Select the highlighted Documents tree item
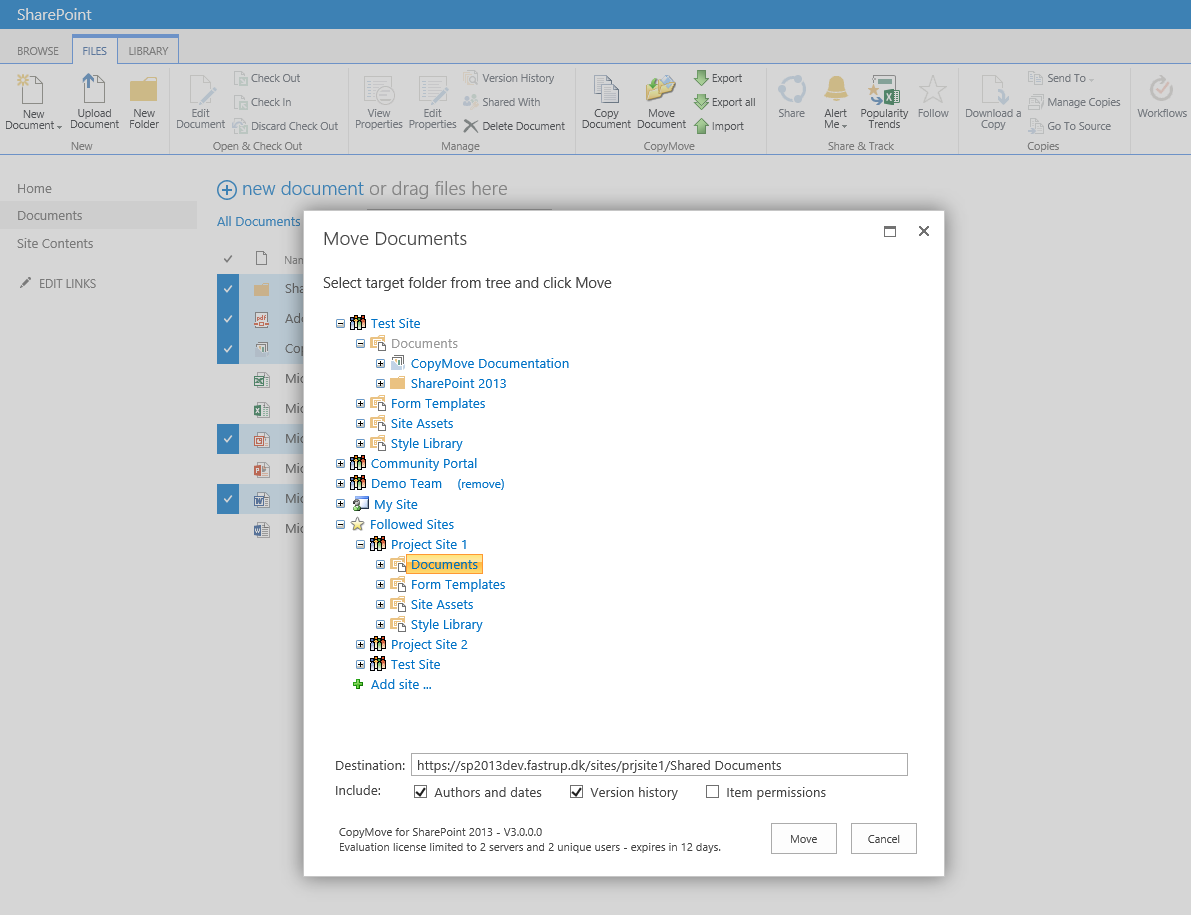Image resolution: width=1191 pixels, height=915 pixels. click(444, 564)
